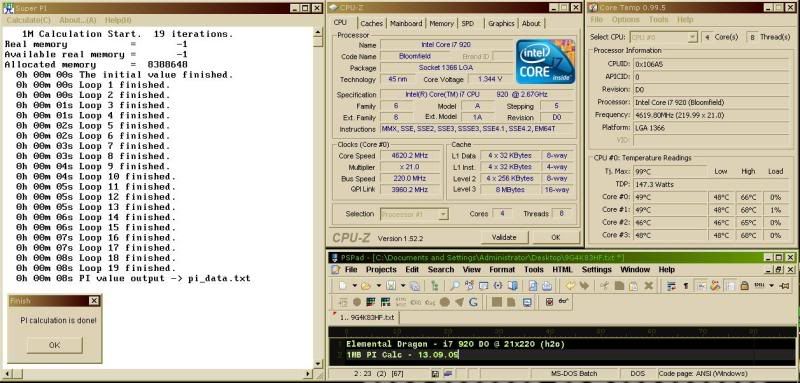Screen dimensions: 800x383
Task: Click OK in the Finish dialog
Action: pos(54,345)
